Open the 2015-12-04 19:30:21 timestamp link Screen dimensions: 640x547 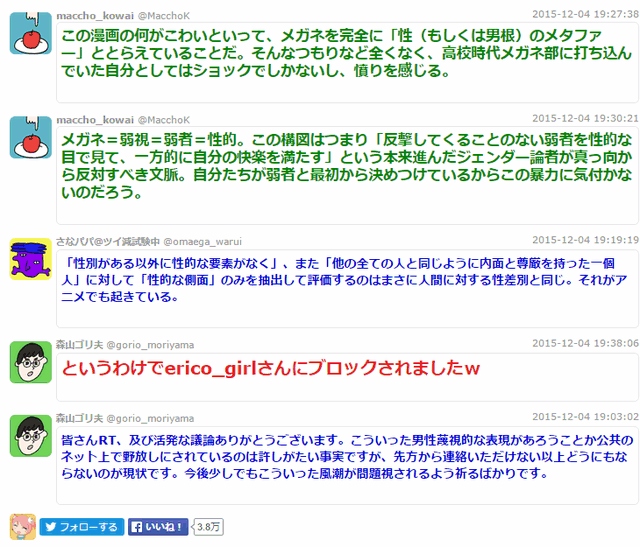(x=583, y=118)
